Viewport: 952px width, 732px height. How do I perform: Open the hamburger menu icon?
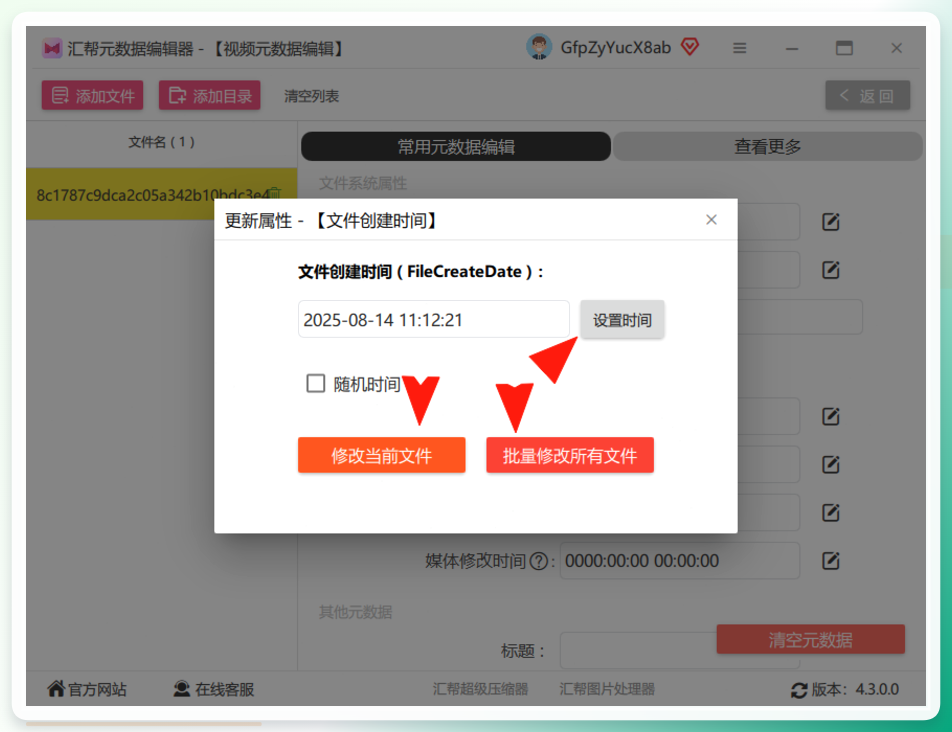click(x=739, y=47)
